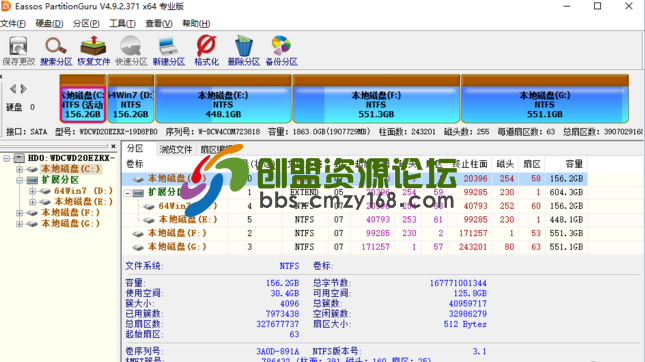Screen dimensions: 645x362
Task: Select HD0:WDCWD20EZRX disk in tree
Action: (71, 158)
